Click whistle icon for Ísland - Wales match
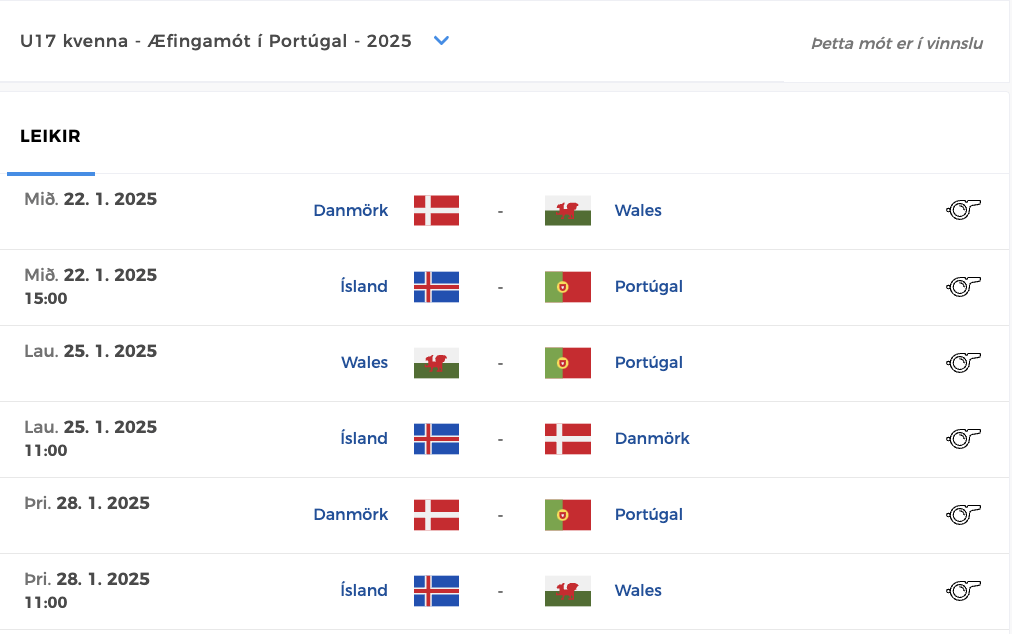The width and height of the screenshot is (1012, 634). 963,590
